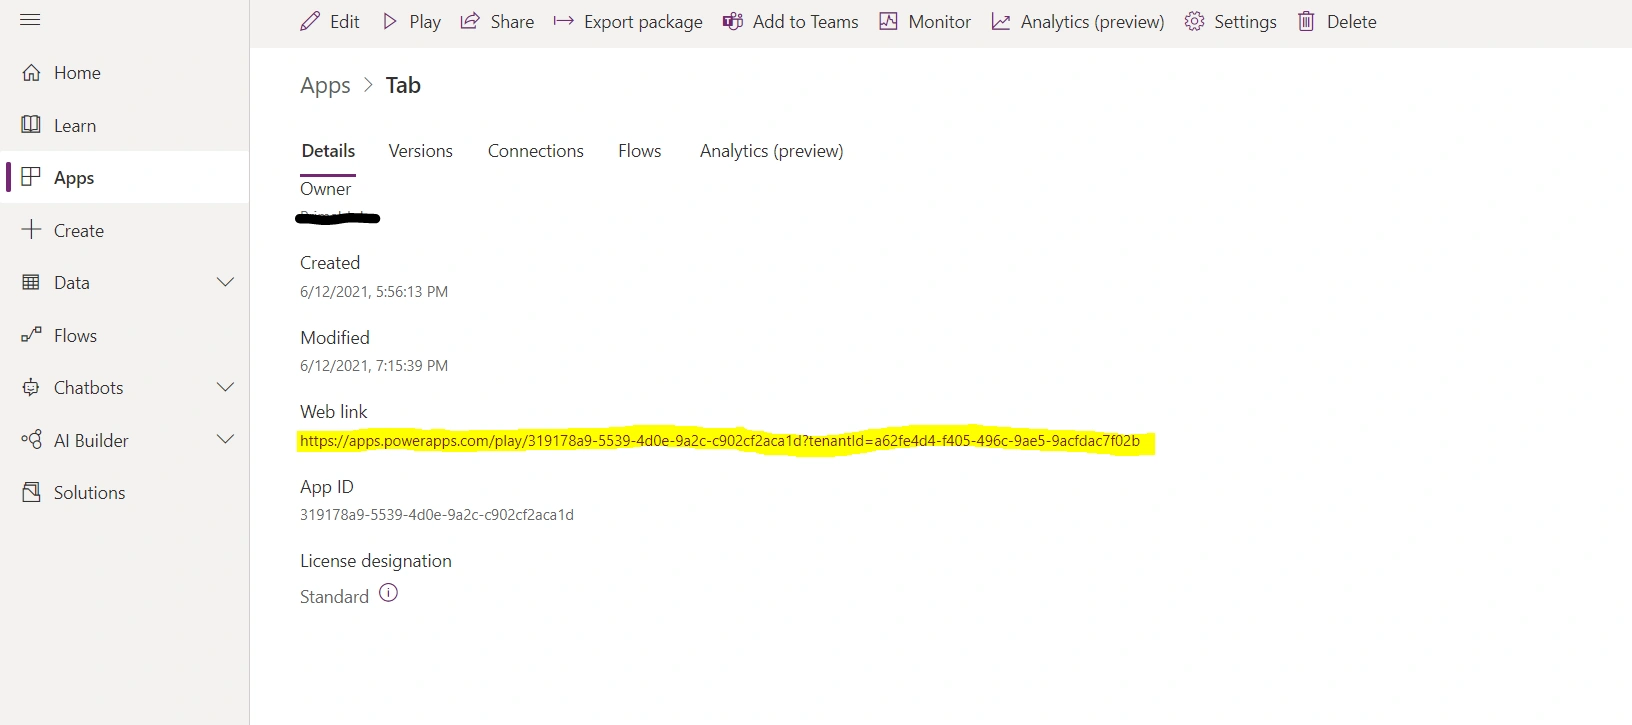Click the AI Builder icon
This screenshot has width=1632, height=725.
32,440
